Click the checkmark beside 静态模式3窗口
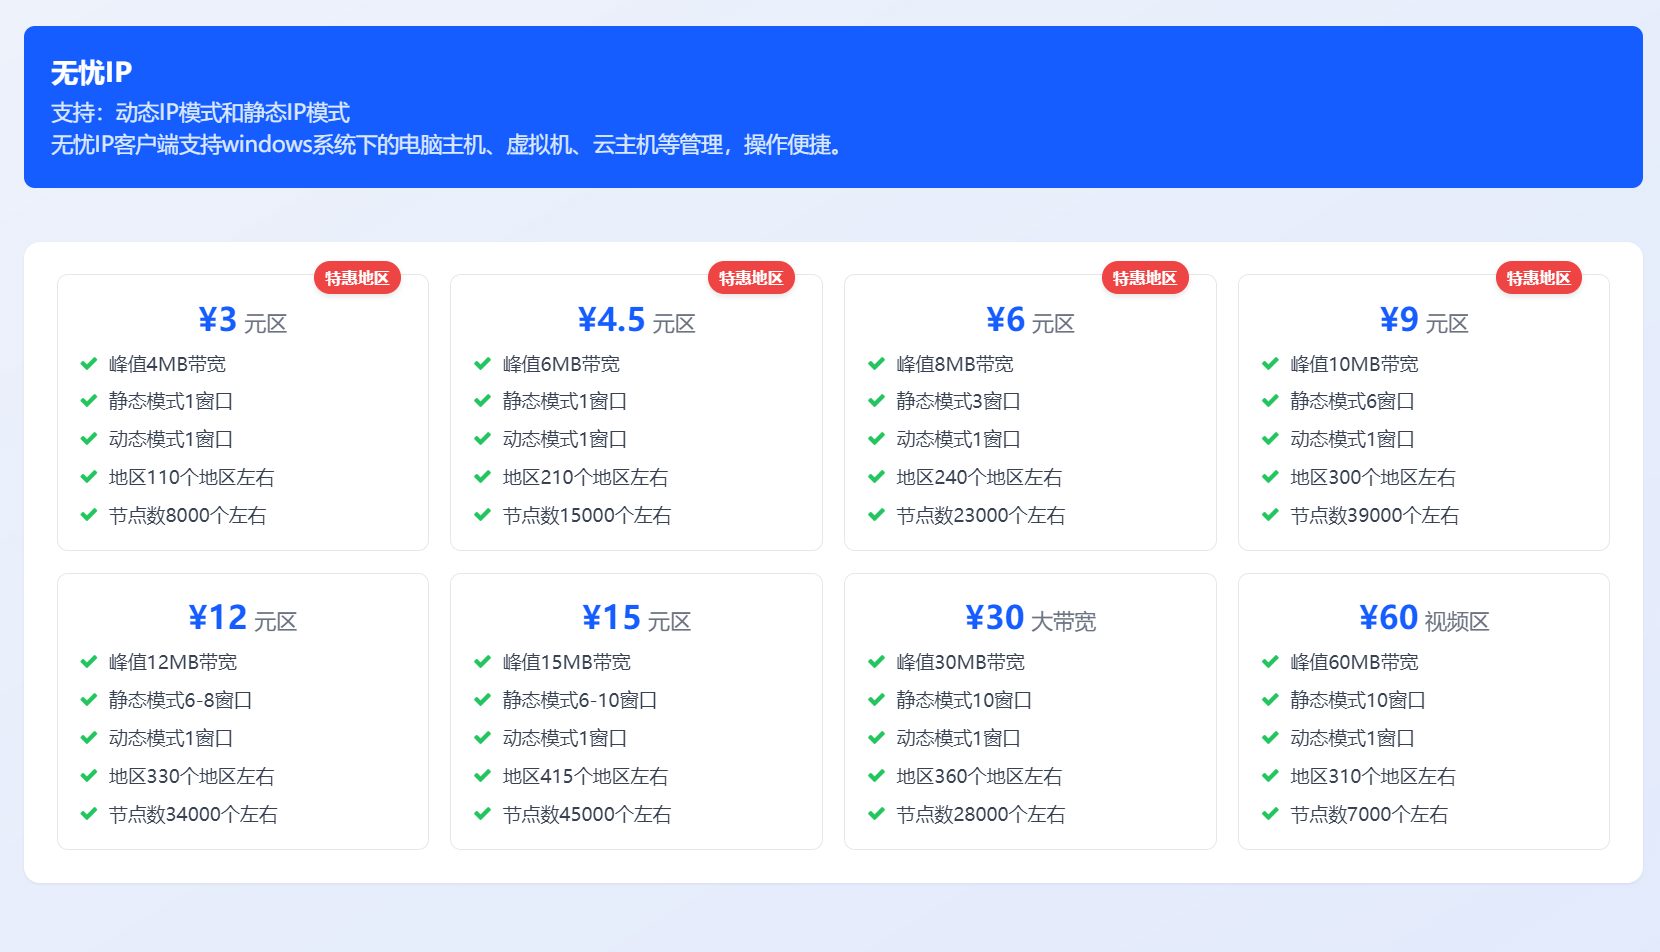 point(876,401)
